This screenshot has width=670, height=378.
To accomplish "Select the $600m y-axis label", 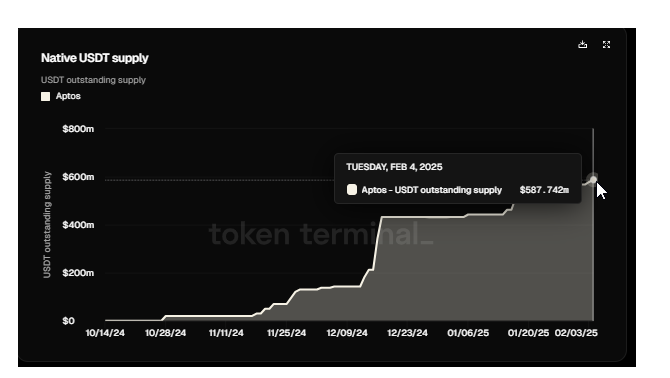I will pyautogui.click(x=78, y=177).
